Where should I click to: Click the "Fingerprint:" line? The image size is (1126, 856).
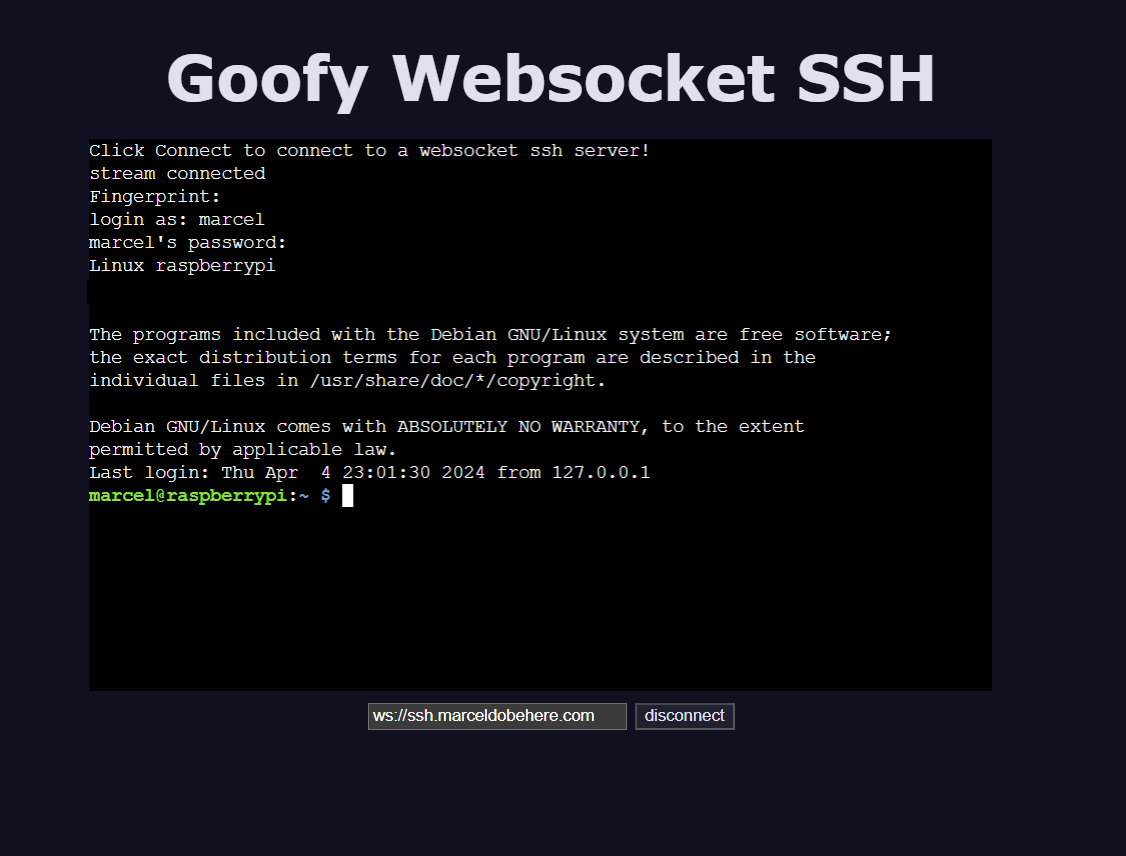(x=154, y=197)
